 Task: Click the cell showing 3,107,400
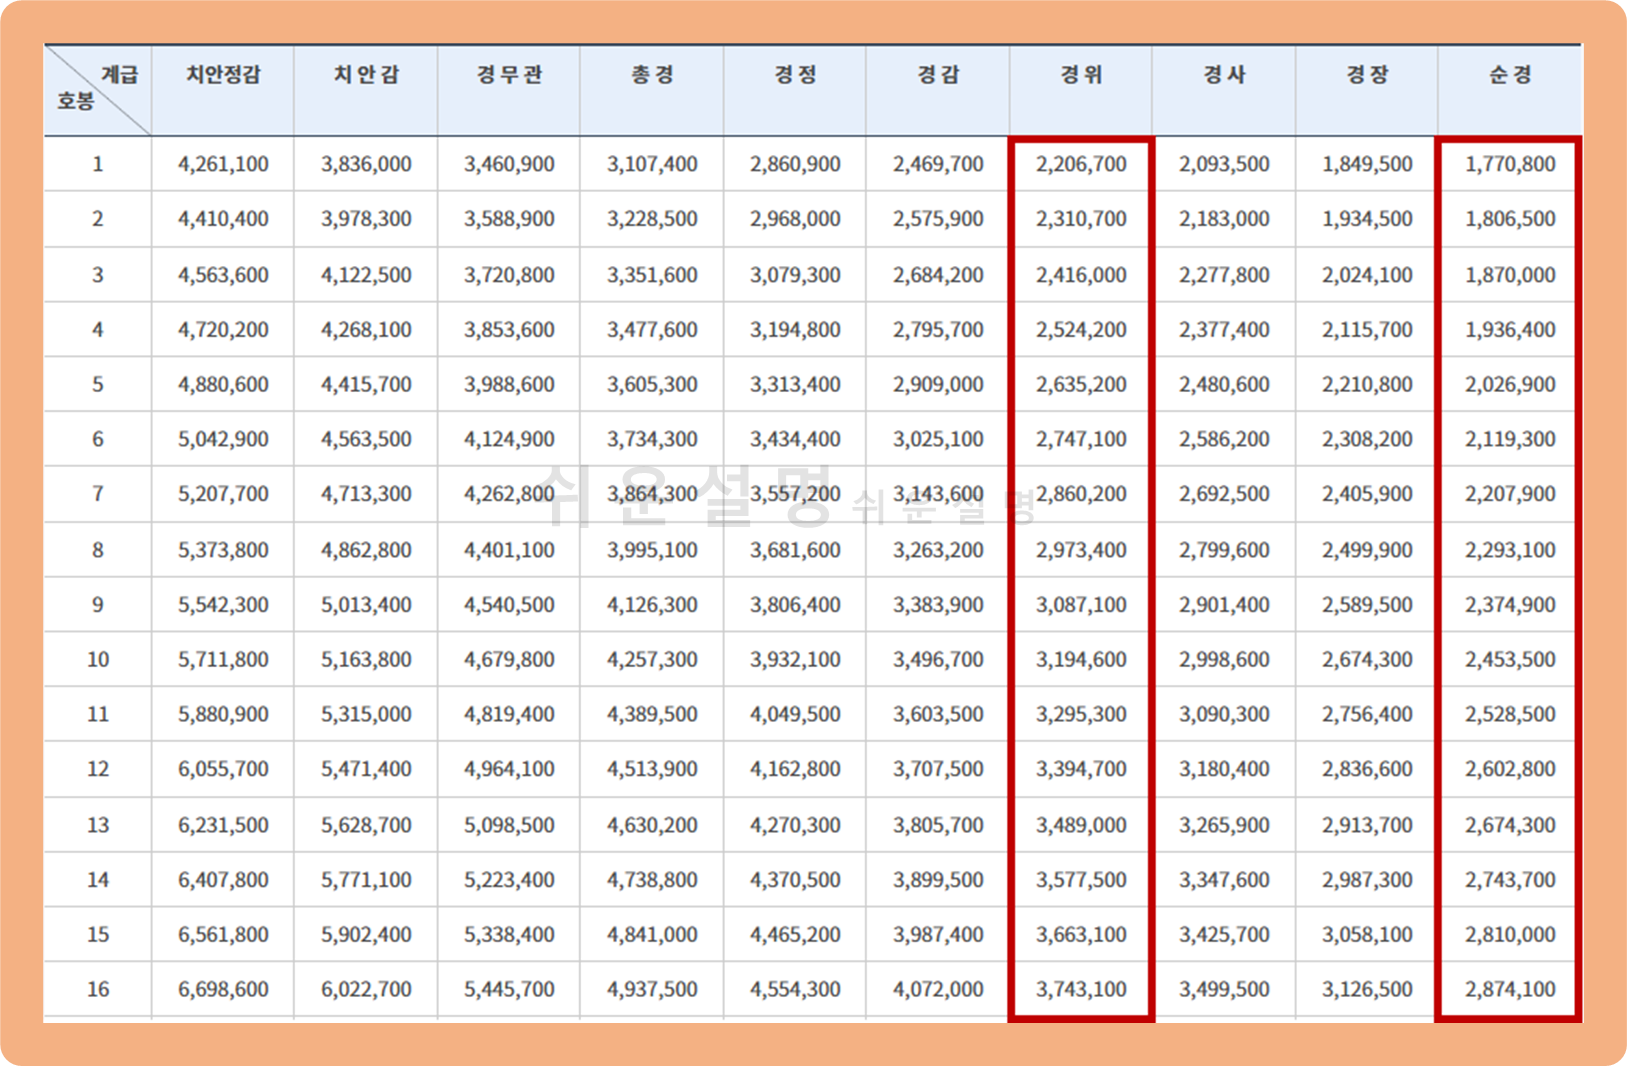652,164
